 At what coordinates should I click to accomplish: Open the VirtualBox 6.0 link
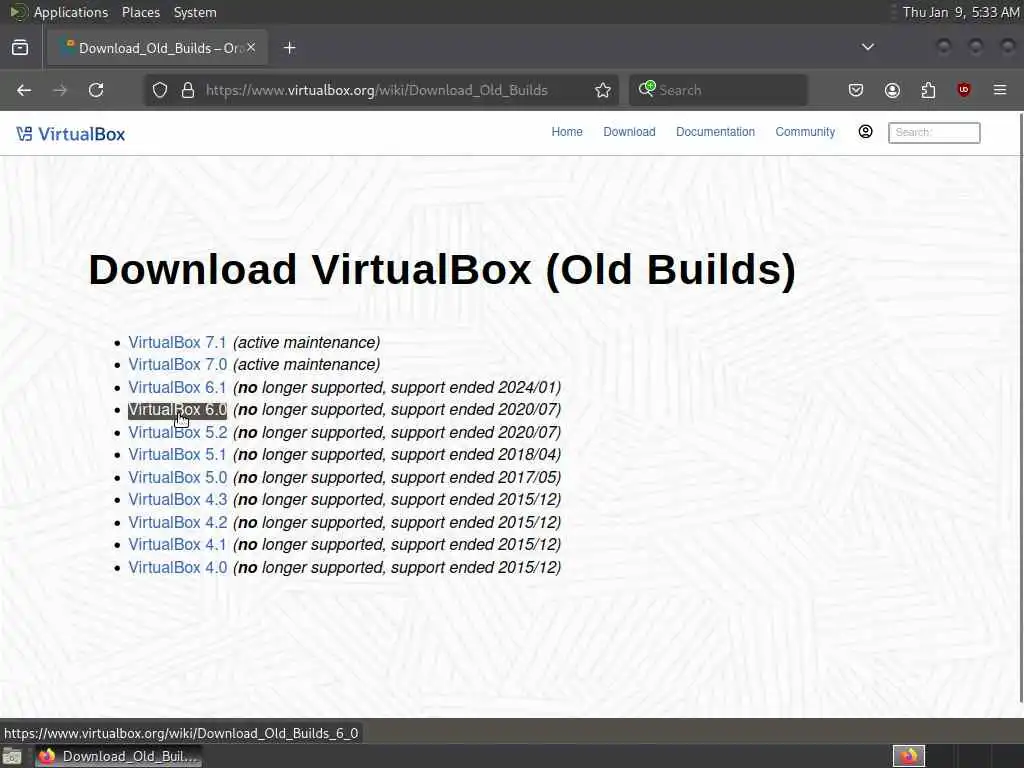coord(177,409)
